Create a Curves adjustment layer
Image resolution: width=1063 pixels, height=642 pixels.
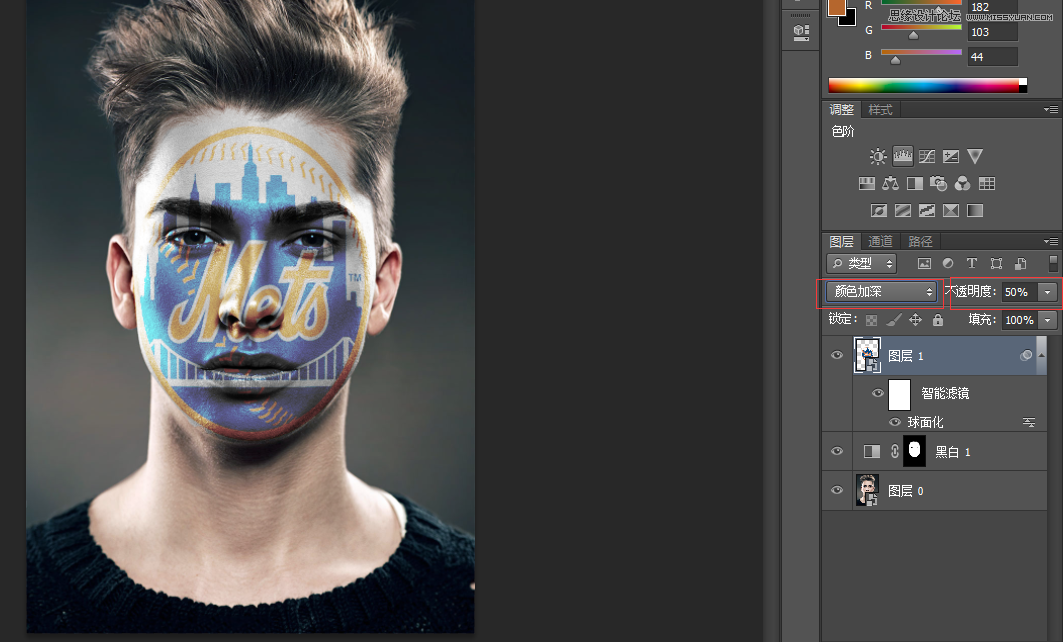pyautogui.click(x=927, y=157)
